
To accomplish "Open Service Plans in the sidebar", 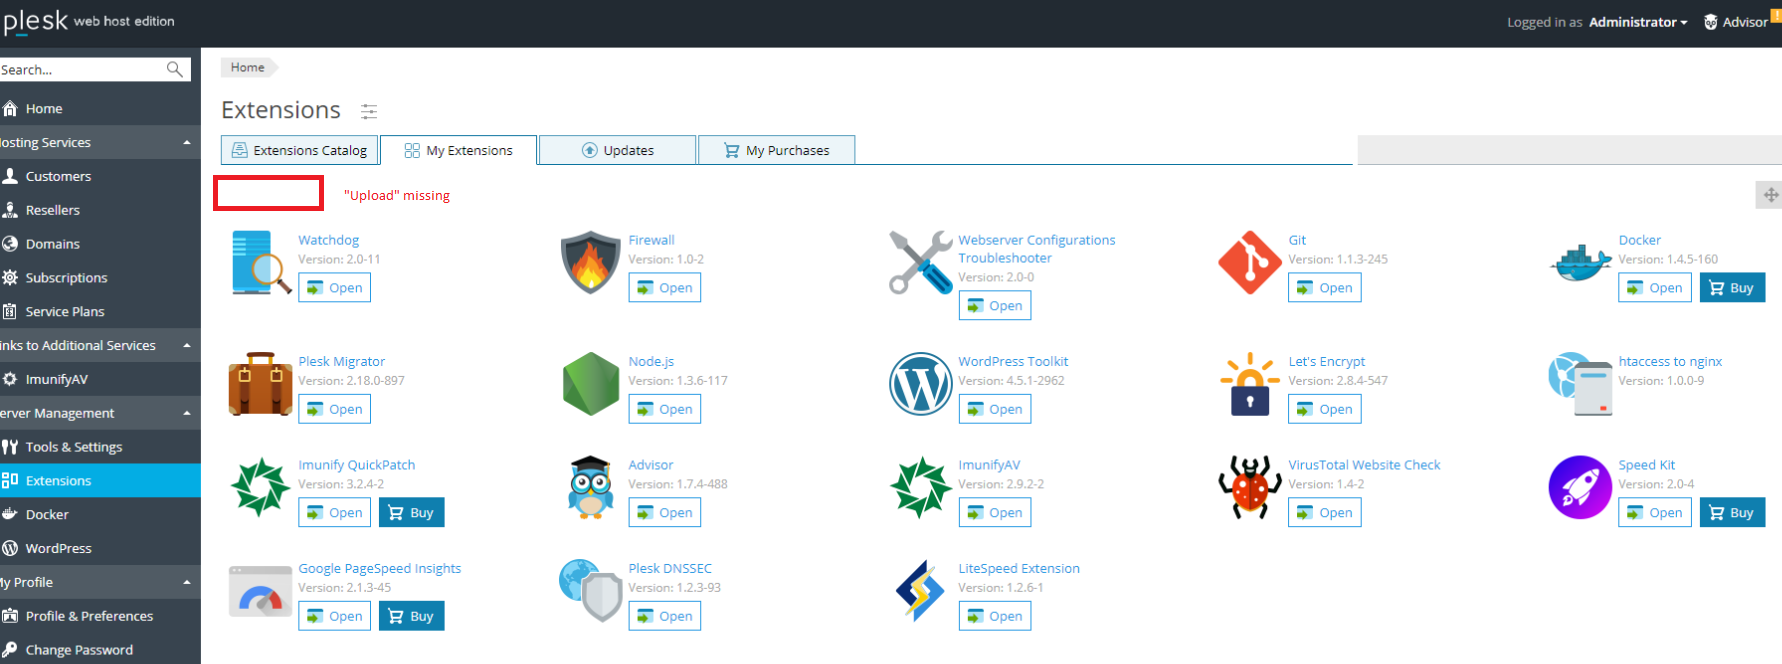I will click(65, 312).
